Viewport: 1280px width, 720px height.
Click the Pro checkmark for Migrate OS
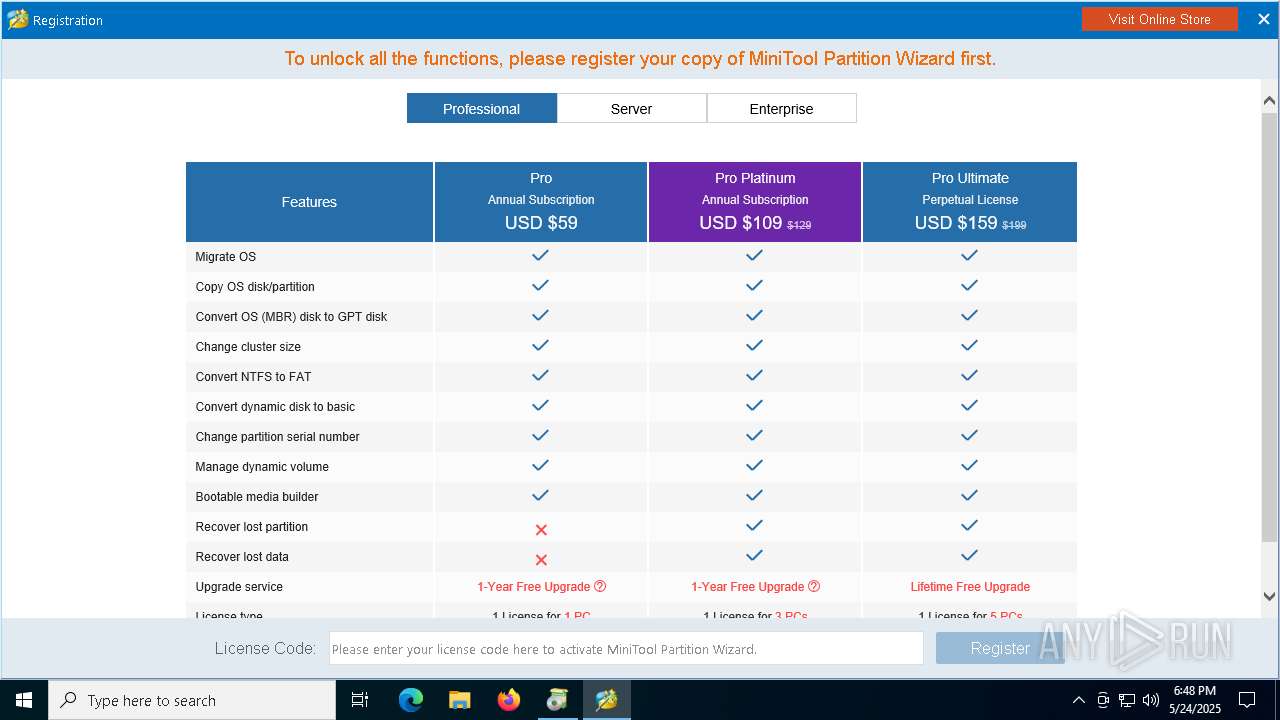tap(540, 255)
